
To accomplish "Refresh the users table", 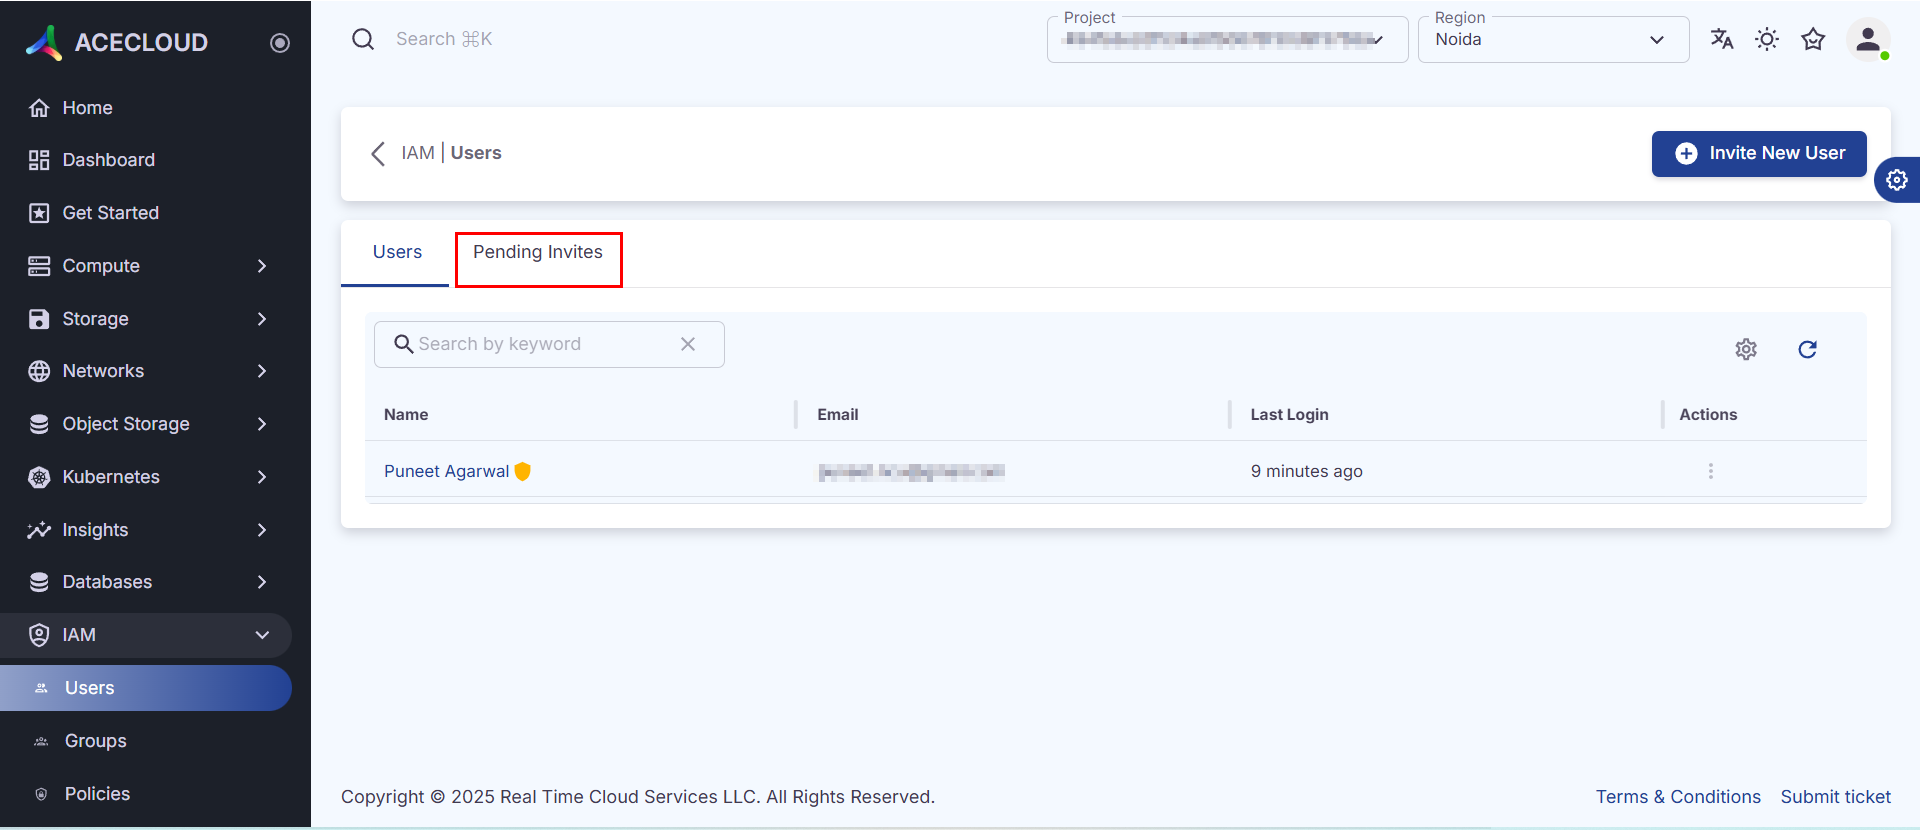I will click(1807, 349).
